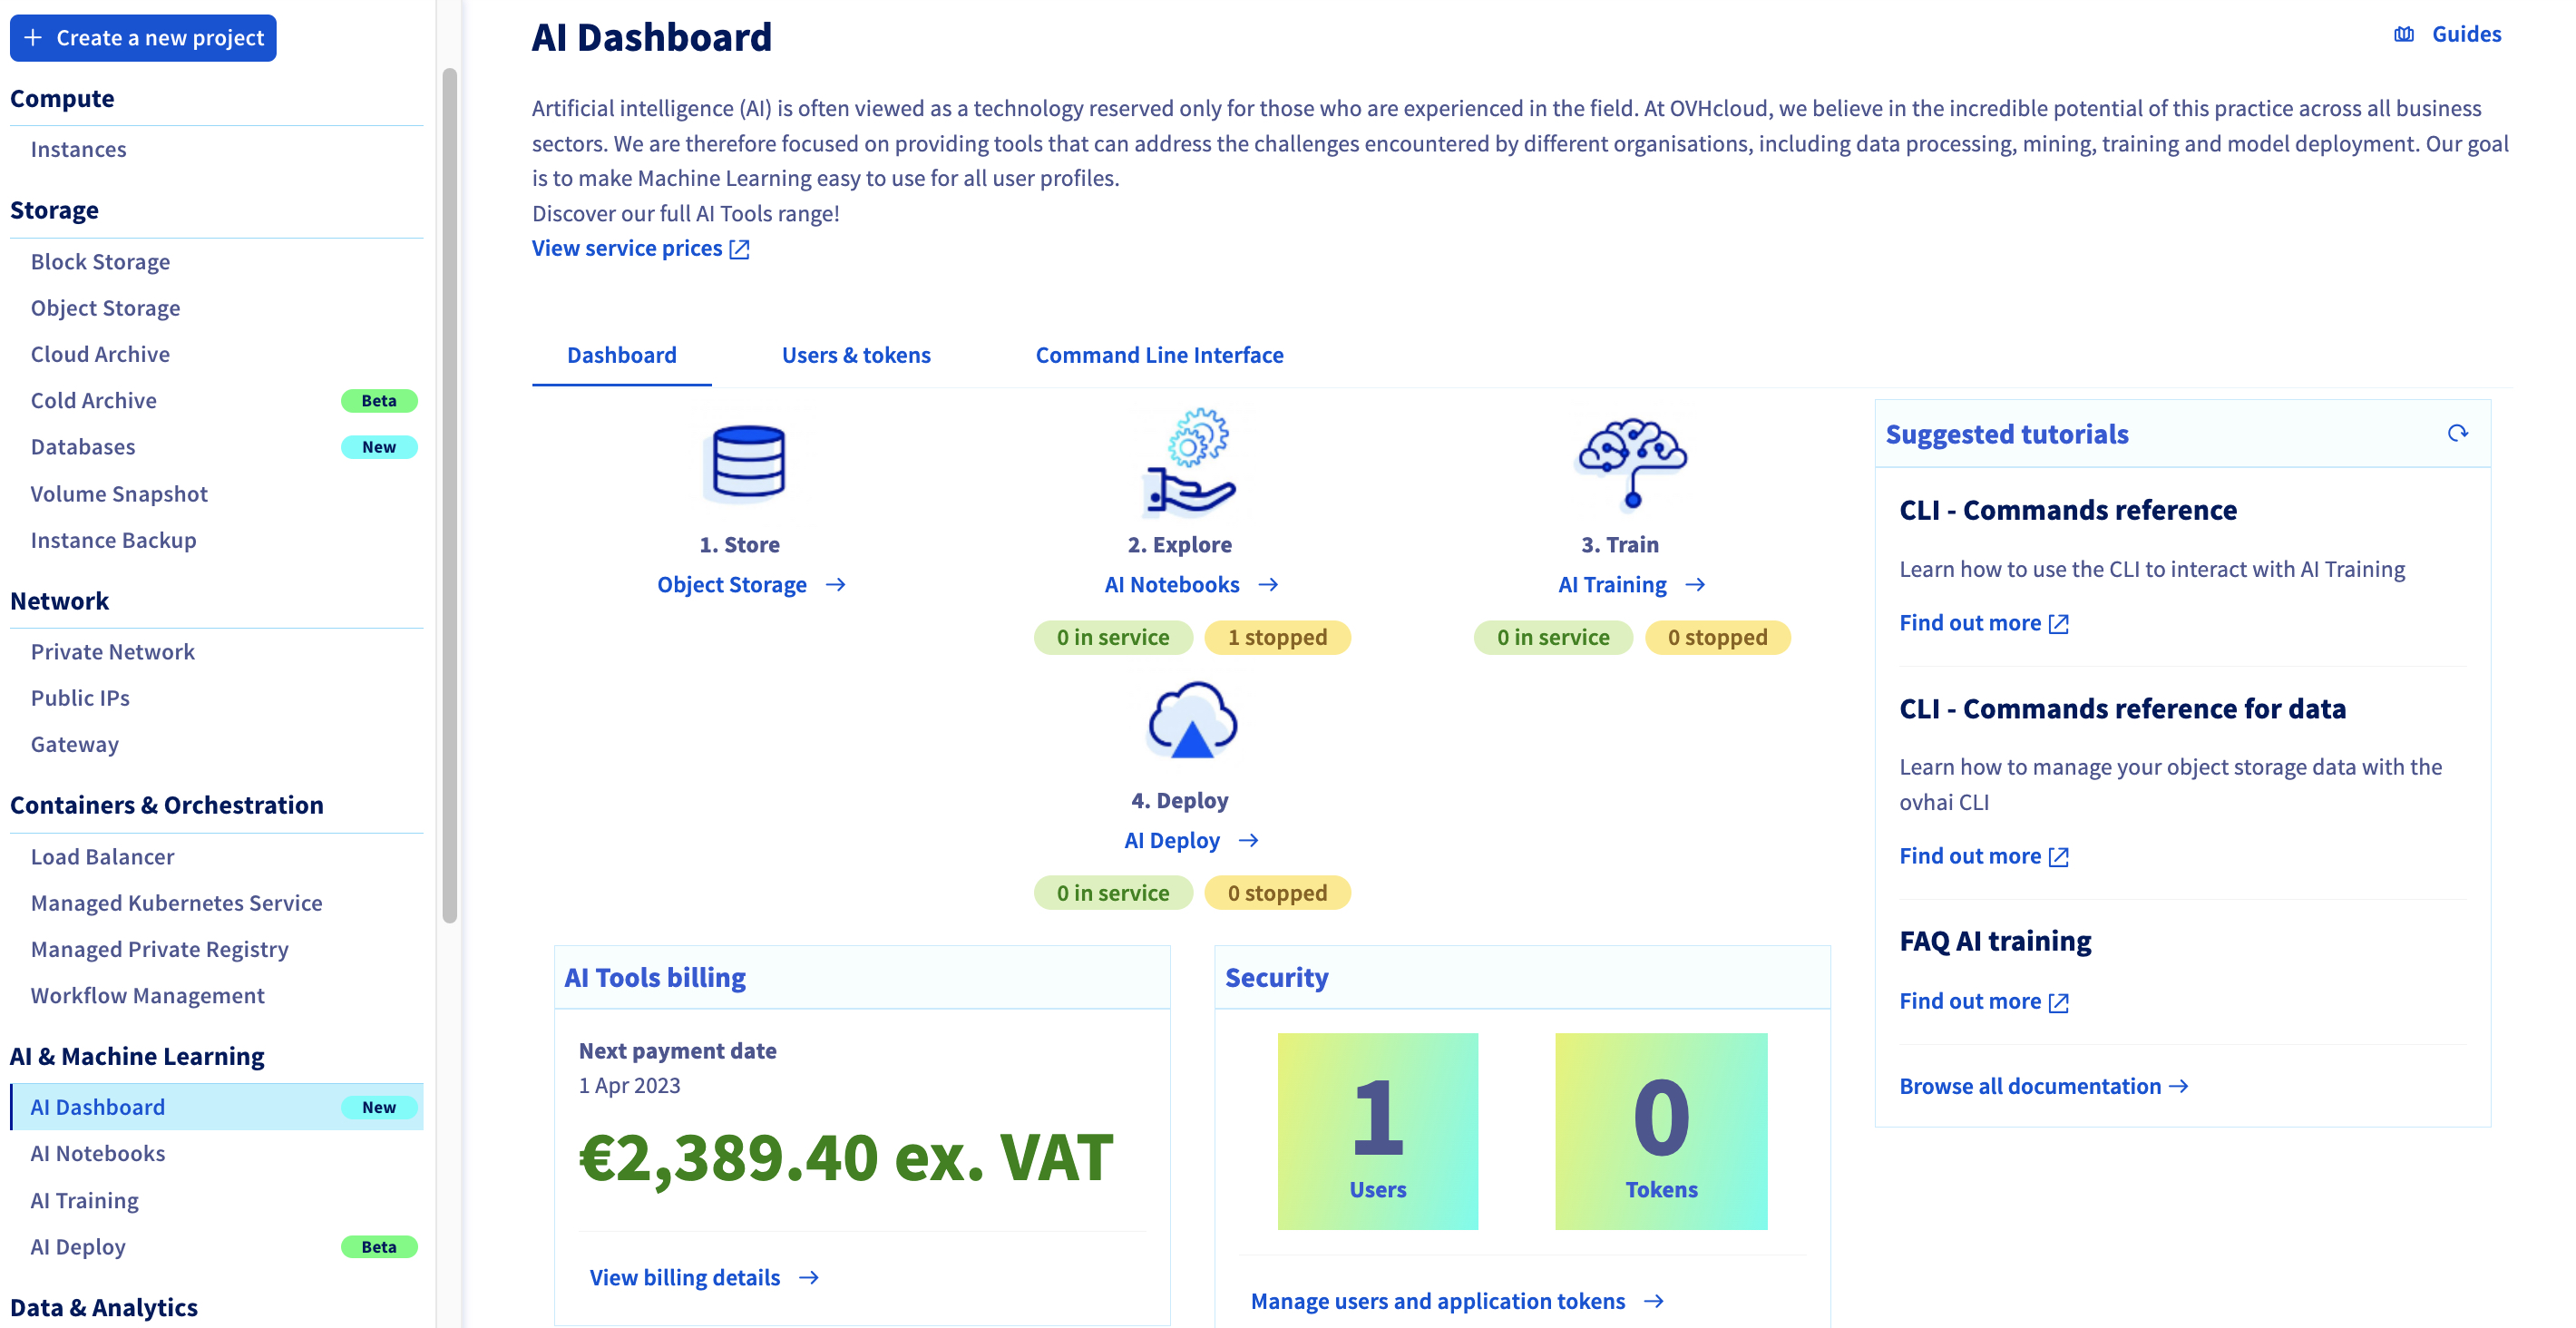This screenshot has width=2576, height=1328.
Task: Switch to the Users & tokens tab
Action: pyautogui.click(x=856, y=355)
